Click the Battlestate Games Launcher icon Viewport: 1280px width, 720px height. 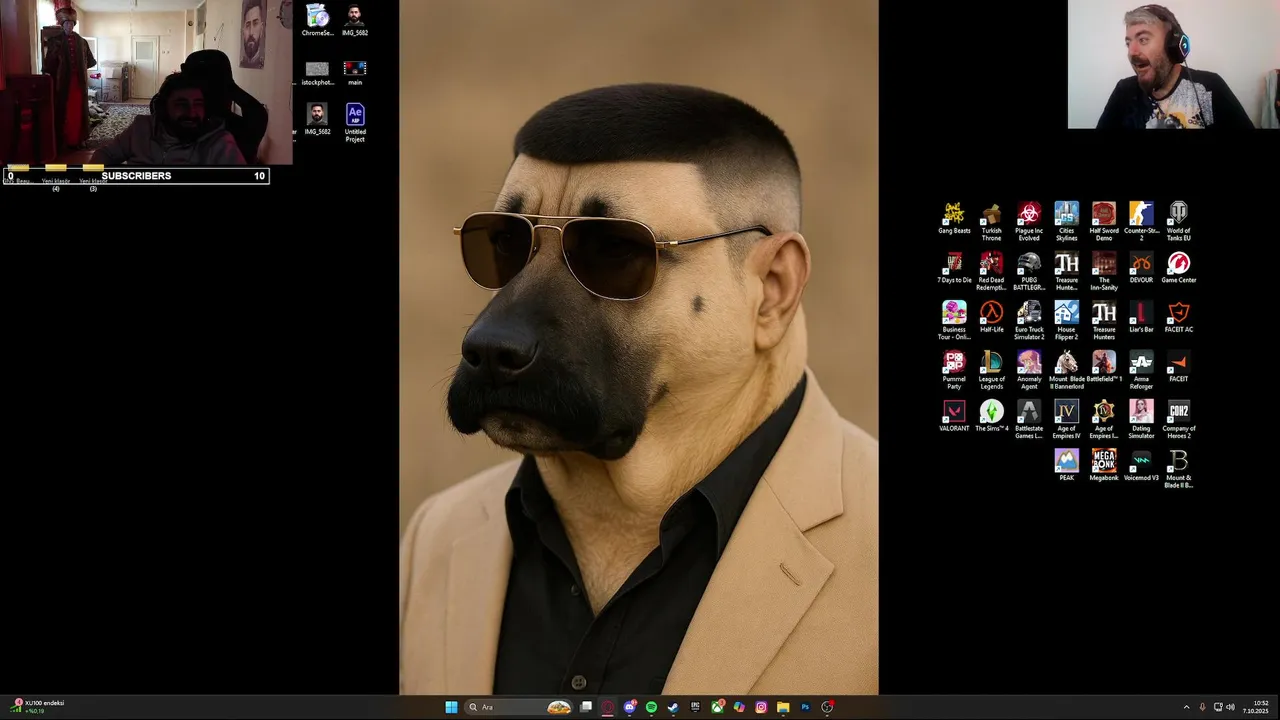1029,419
